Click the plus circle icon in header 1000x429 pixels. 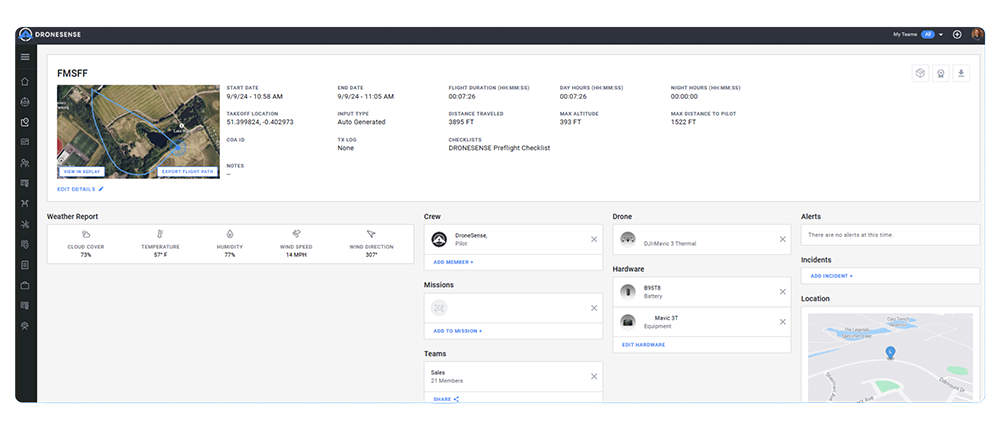[x=957, y=34]
